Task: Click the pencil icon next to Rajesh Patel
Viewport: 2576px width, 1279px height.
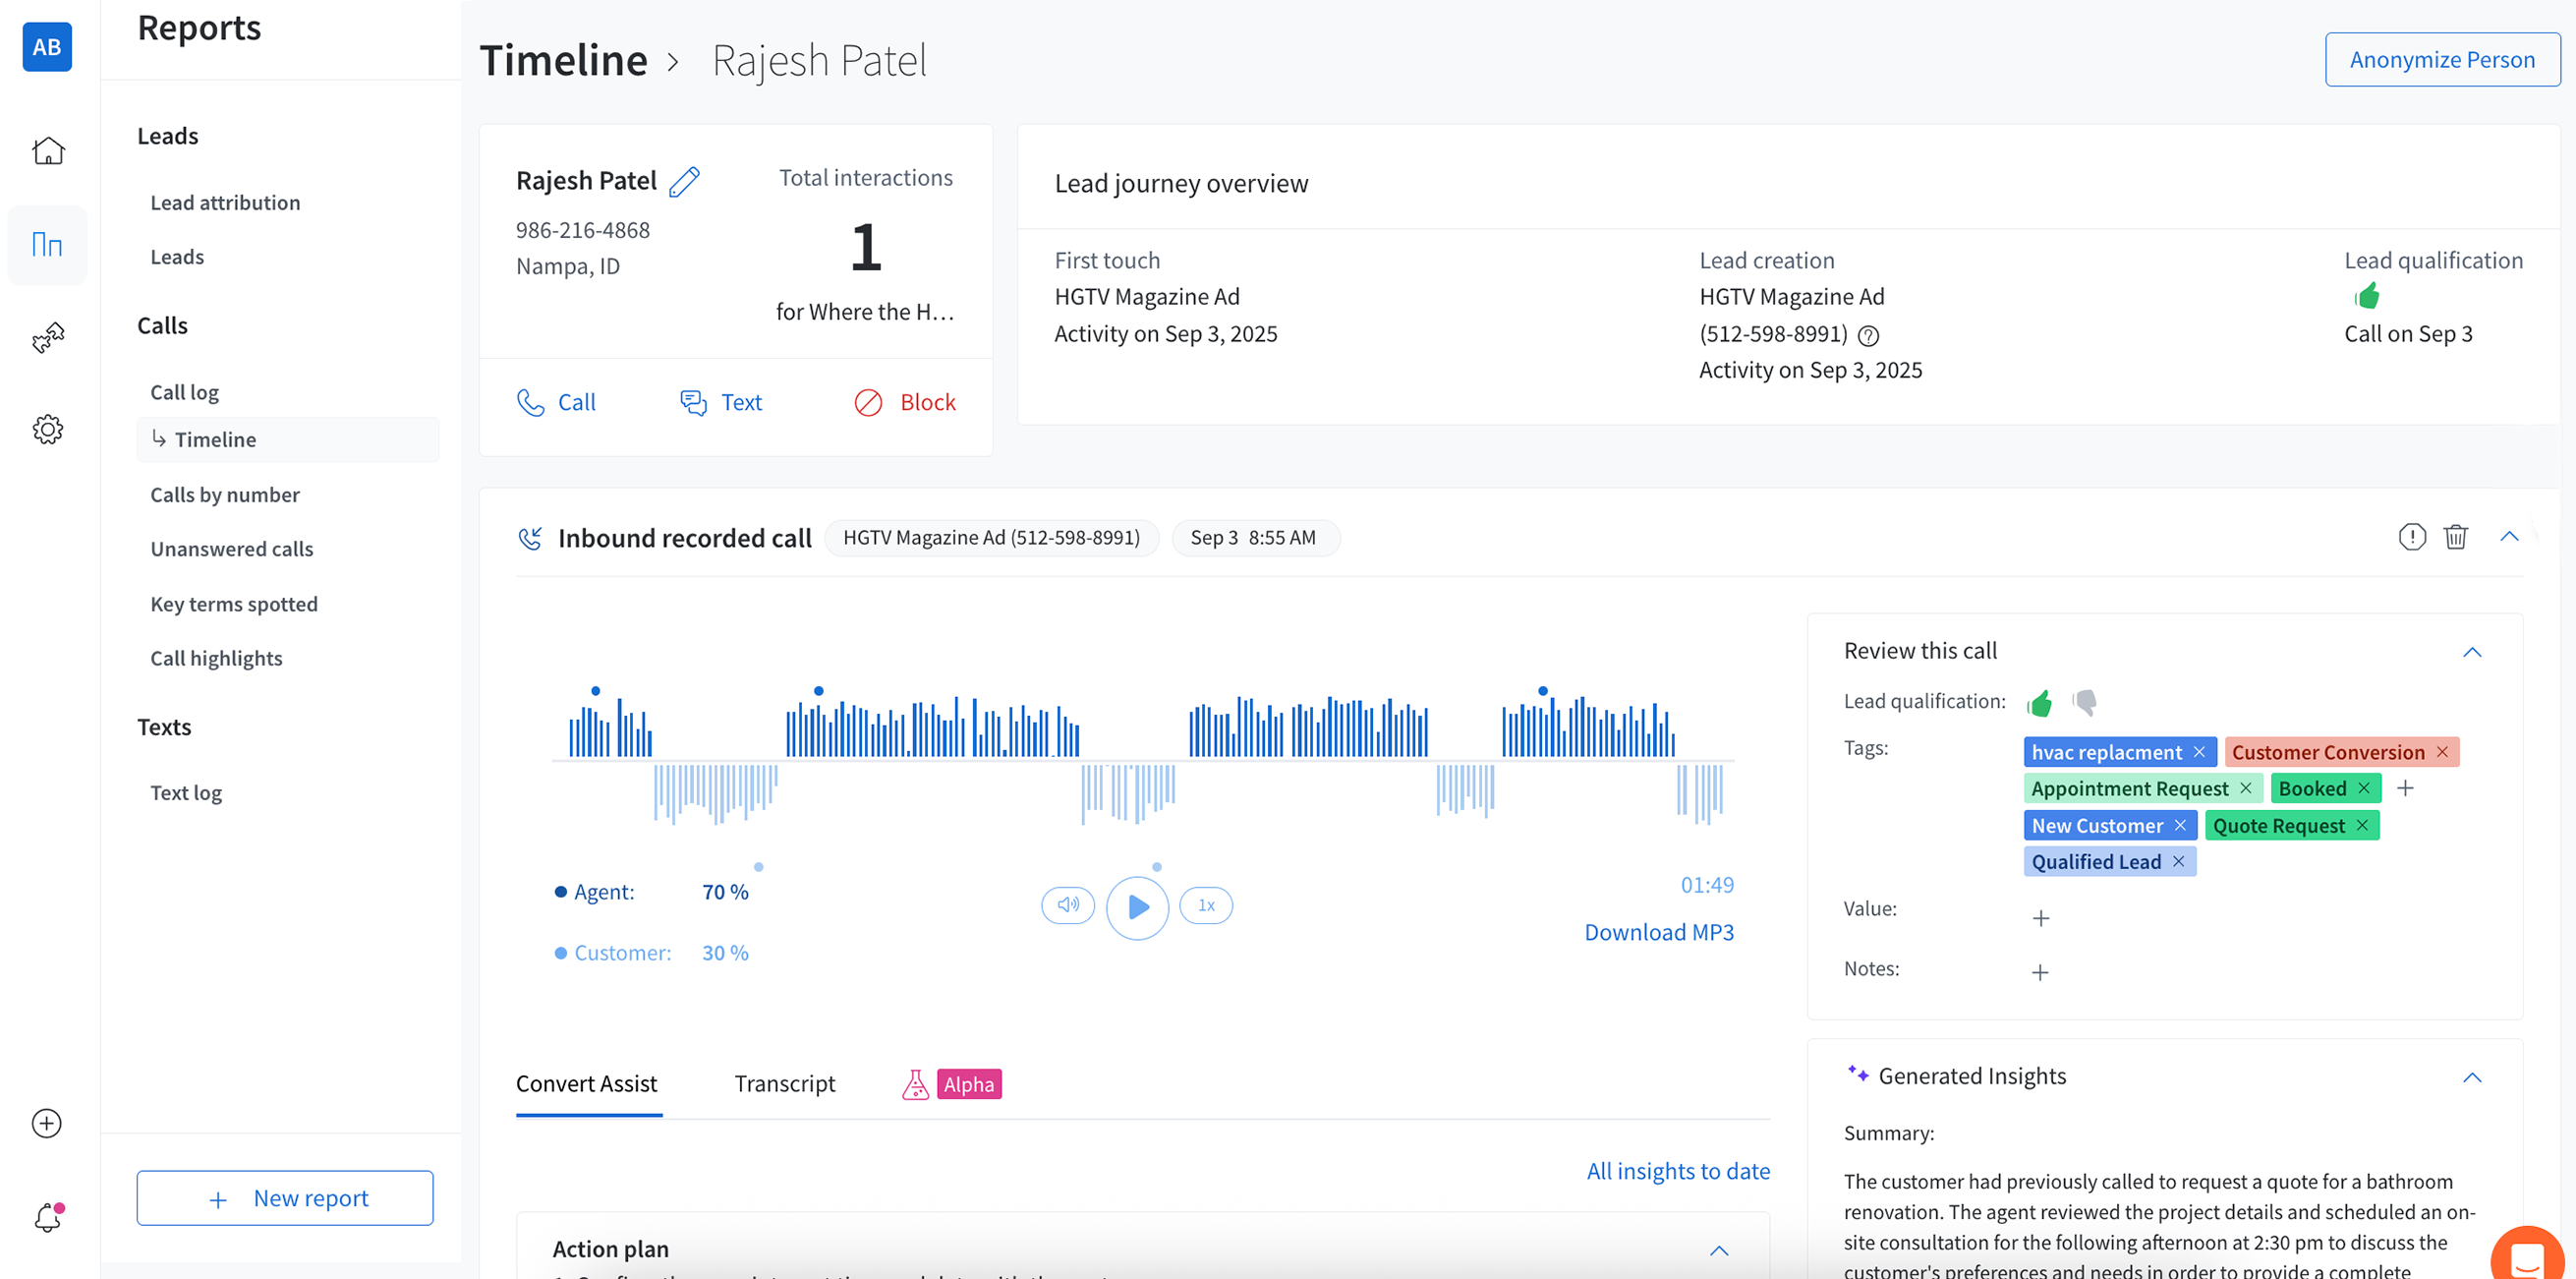Action: [684, 181]
